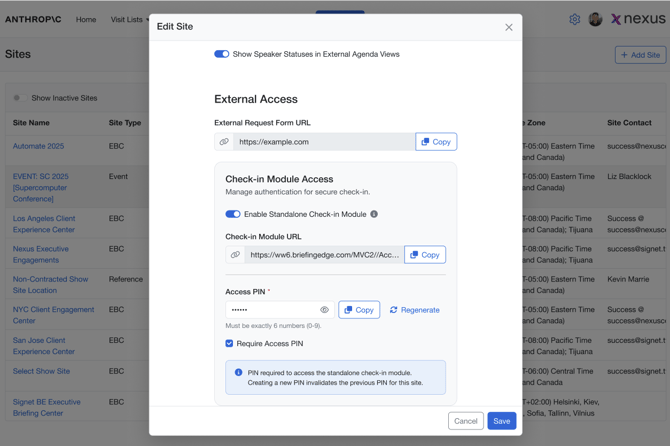Copy the Check-in Module URL
The height and width of the screenshot is (446, 670).
pos(425,255)
